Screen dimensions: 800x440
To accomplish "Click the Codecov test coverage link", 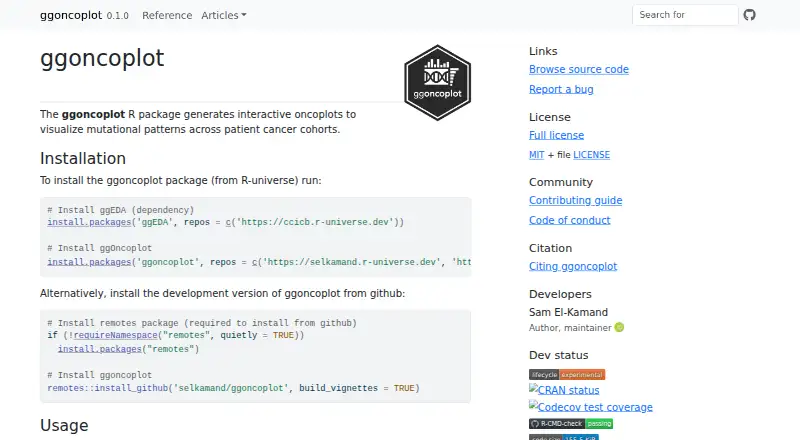I will click(x=591, y=407).
